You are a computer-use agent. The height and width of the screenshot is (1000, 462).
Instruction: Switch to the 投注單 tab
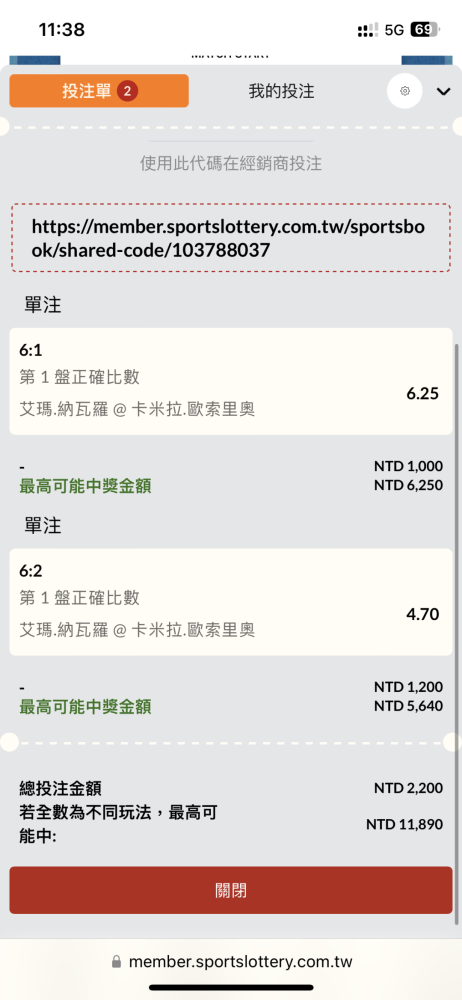pos(99,91)
